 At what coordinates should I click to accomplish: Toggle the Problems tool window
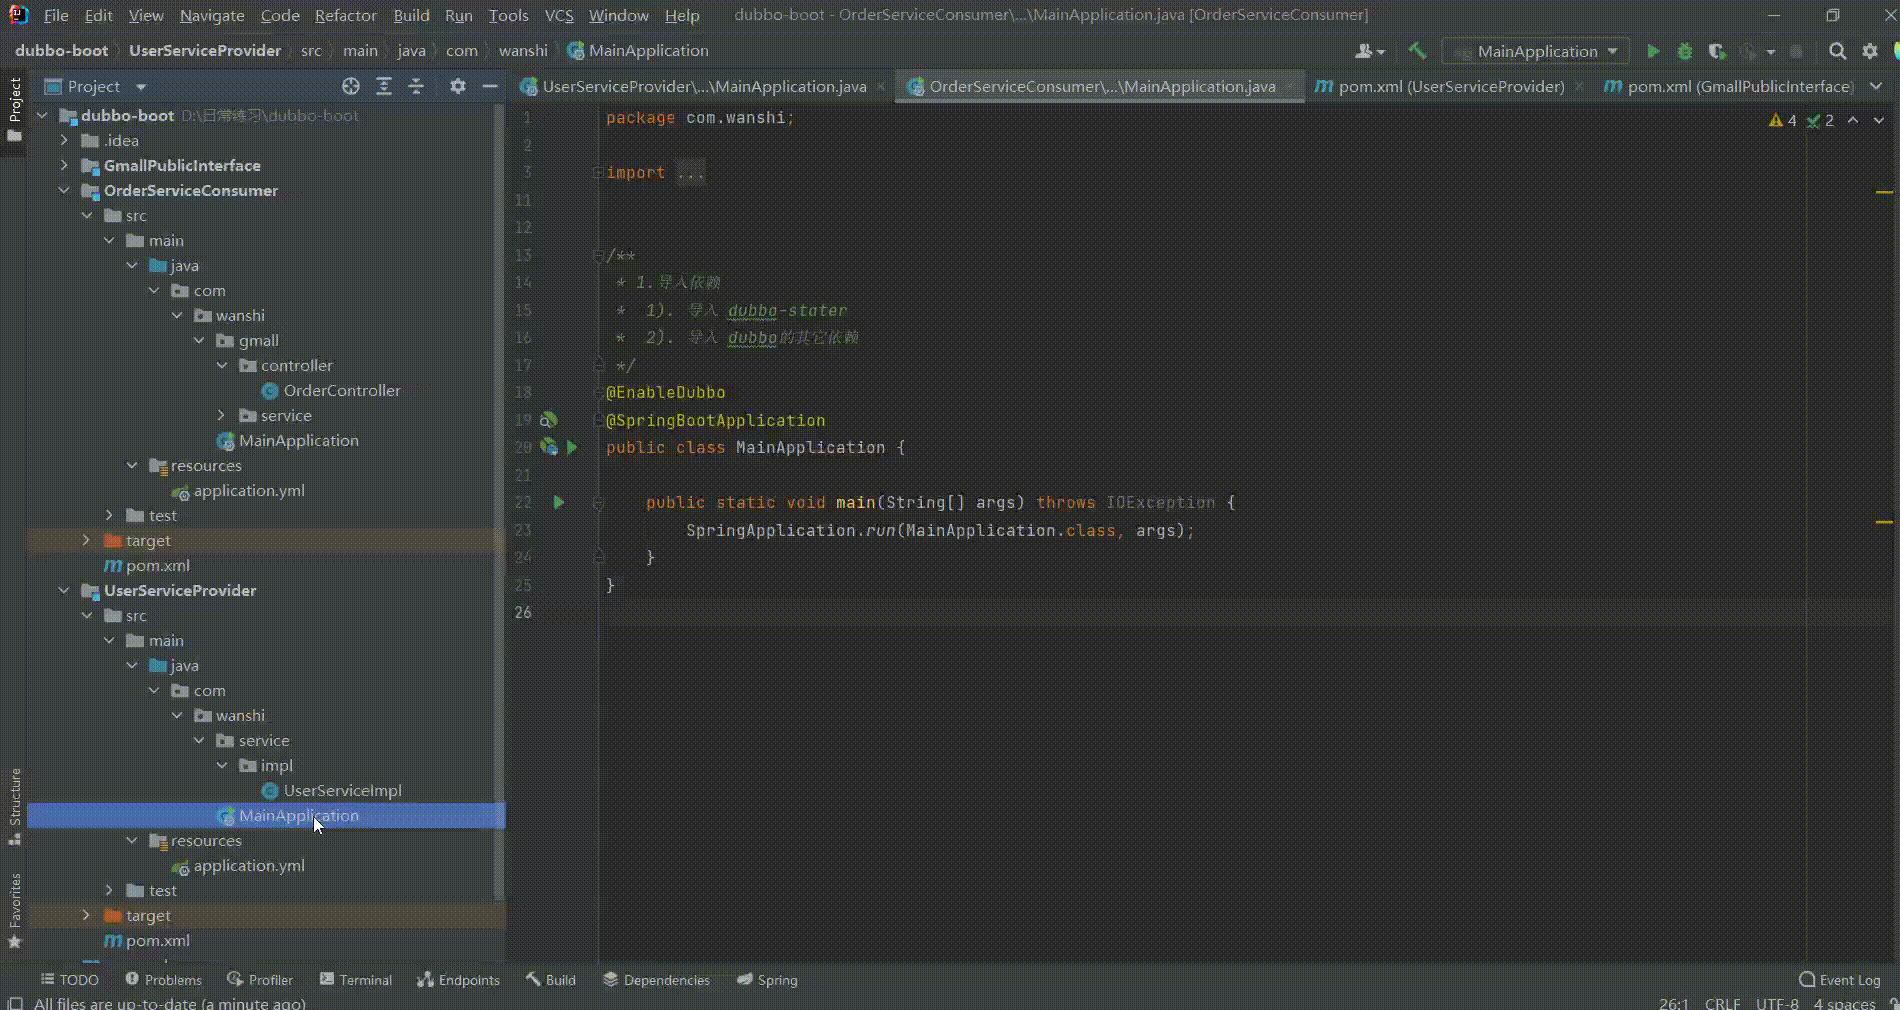tap(164, 980)
